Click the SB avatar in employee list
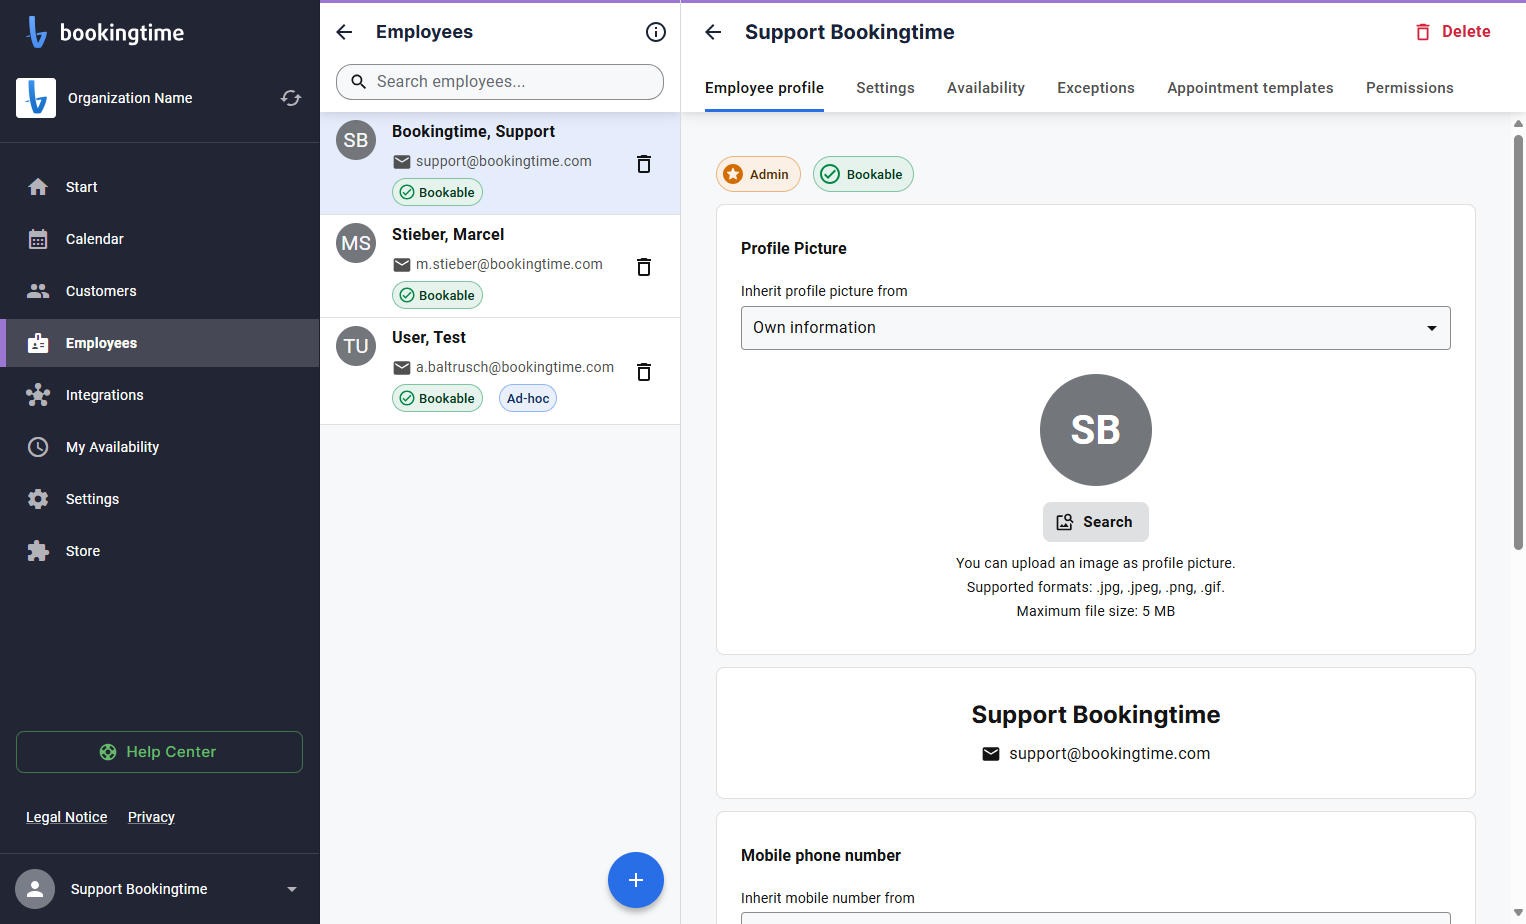This screenshot has width=1526, height=924. 356,140
